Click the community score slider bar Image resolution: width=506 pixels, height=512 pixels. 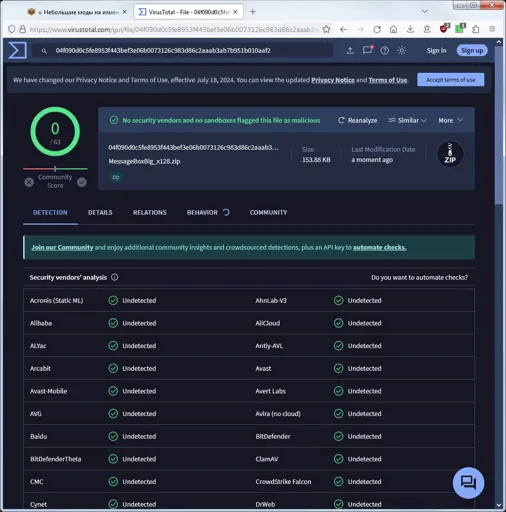[x=55, y=169]
